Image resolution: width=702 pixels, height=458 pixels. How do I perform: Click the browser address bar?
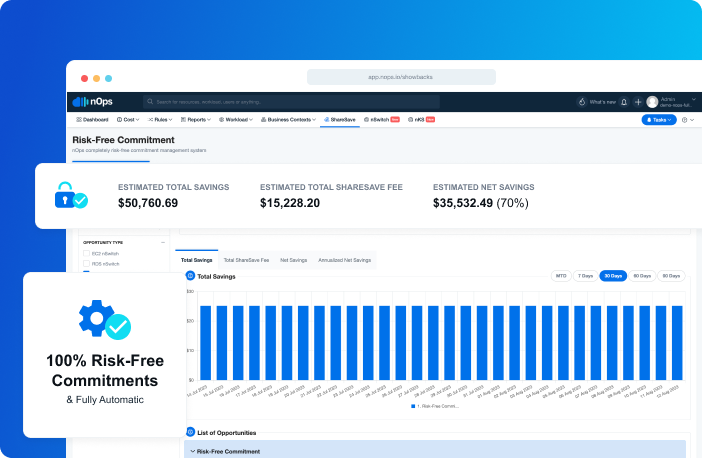pyautogui.click(x=401, y=77)
